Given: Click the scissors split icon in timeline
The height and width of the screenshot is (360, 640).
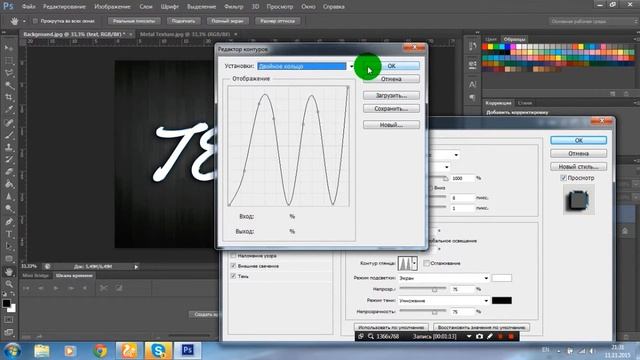Looking at the screenshot, I should [104, 288].
